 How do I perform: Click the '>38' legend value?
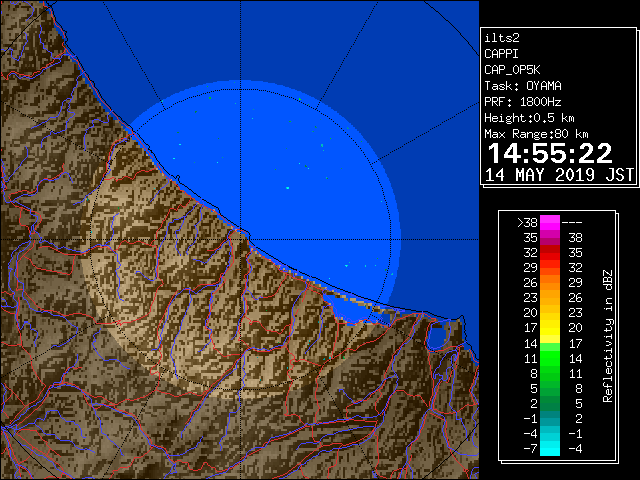(527, 223)
